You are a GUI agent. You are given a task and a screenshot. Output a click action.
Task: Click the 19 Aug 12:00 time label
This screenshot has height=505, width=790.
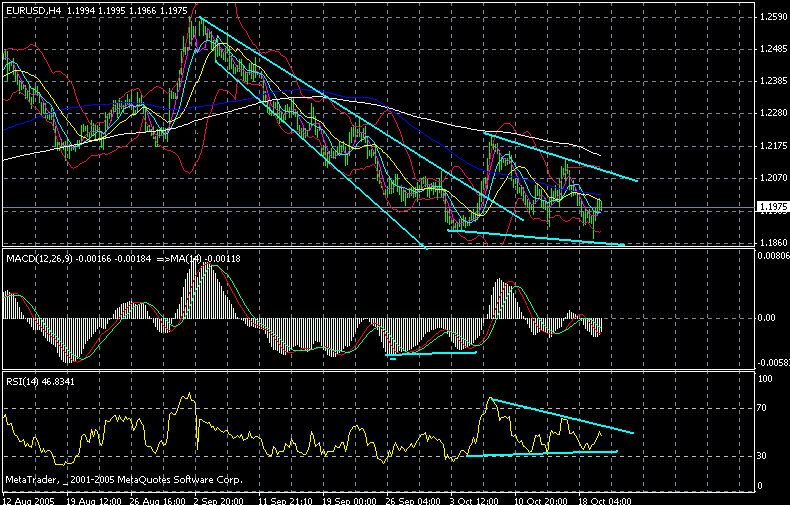(94, 501)
